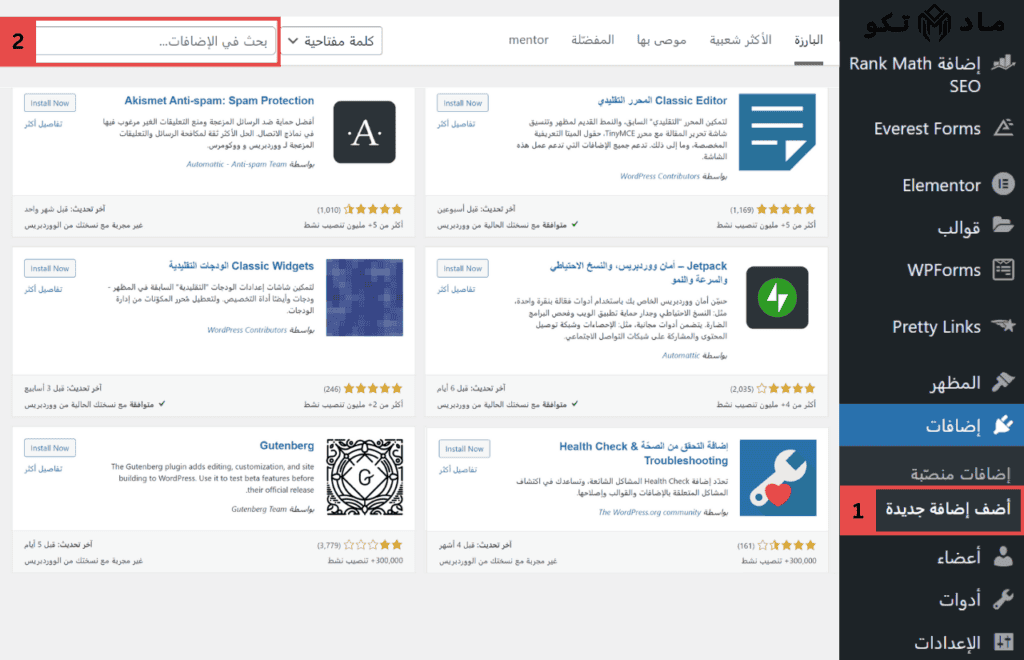Image resolution: width=1024 pixels, height=660 pixels.
Task: Open the إضافات منصّبة submenu item
Action: 960,473
